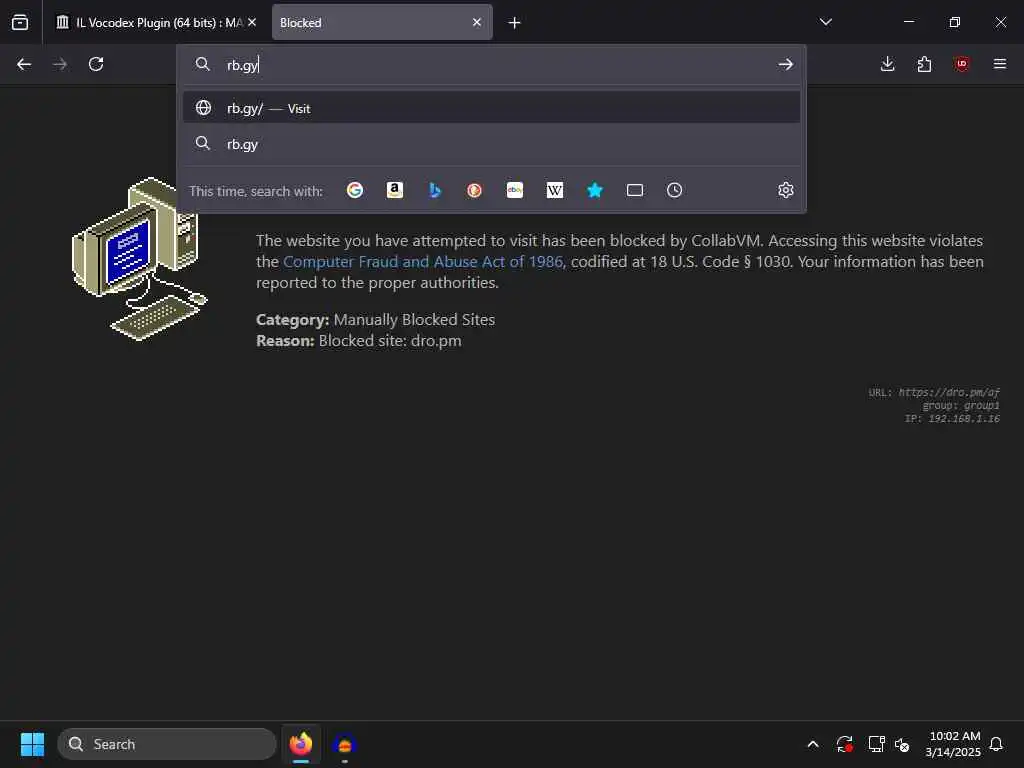This screenshot has width=1024, height=768.
Task: Open the Firefox application menu
Action: (999, 64)
